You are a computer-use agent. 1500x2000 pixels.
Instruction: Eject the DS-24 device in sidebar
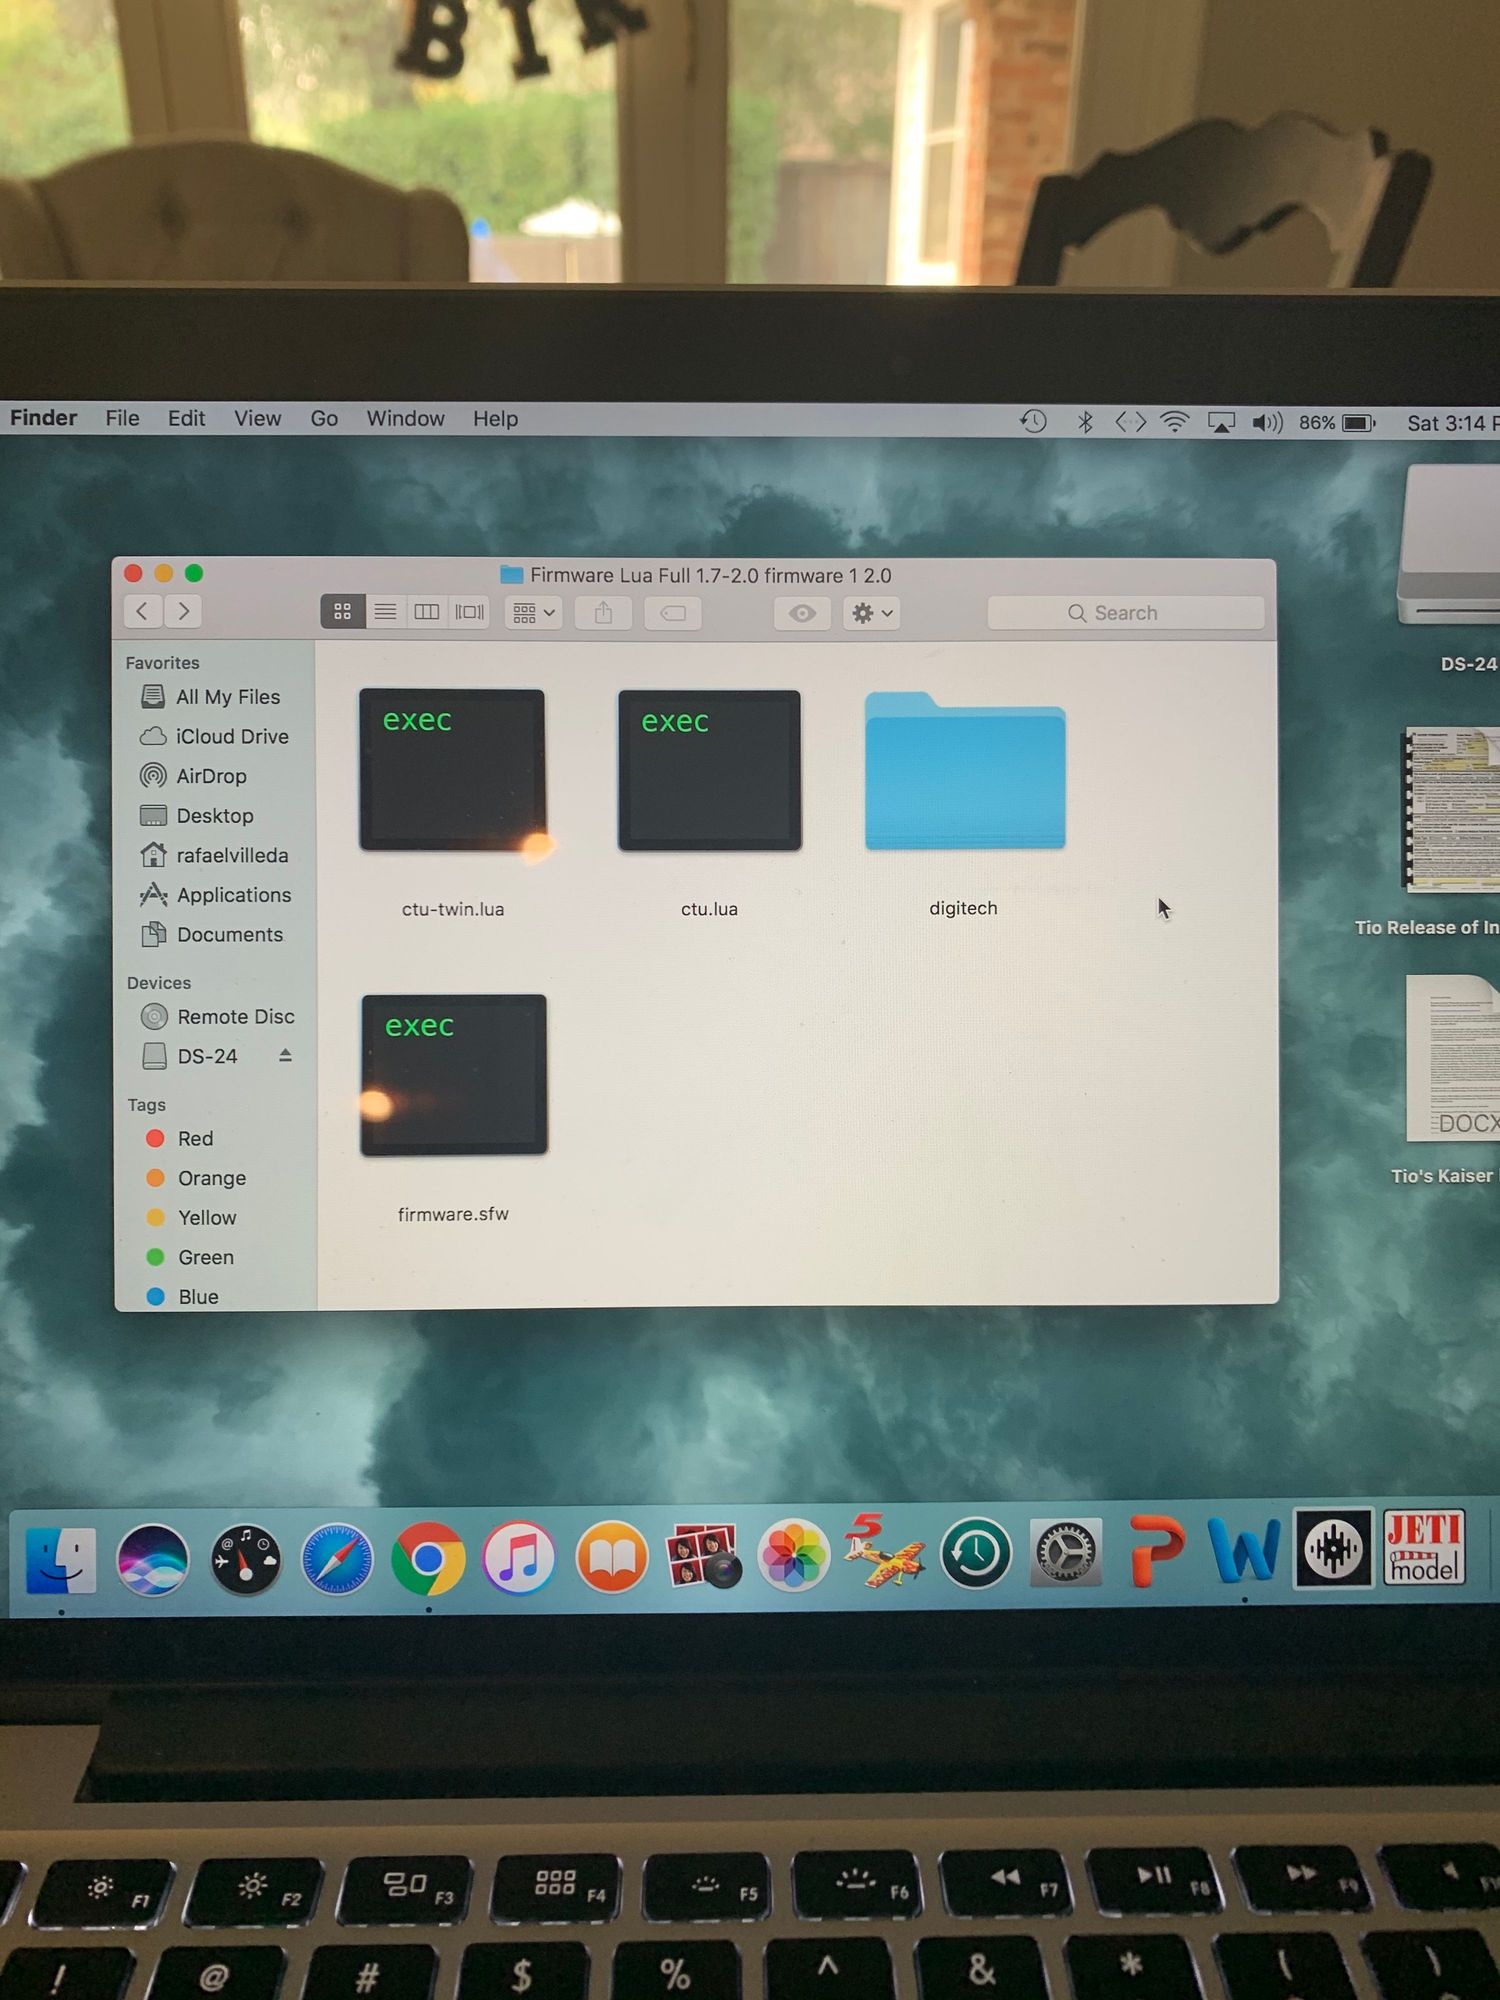285,1056
